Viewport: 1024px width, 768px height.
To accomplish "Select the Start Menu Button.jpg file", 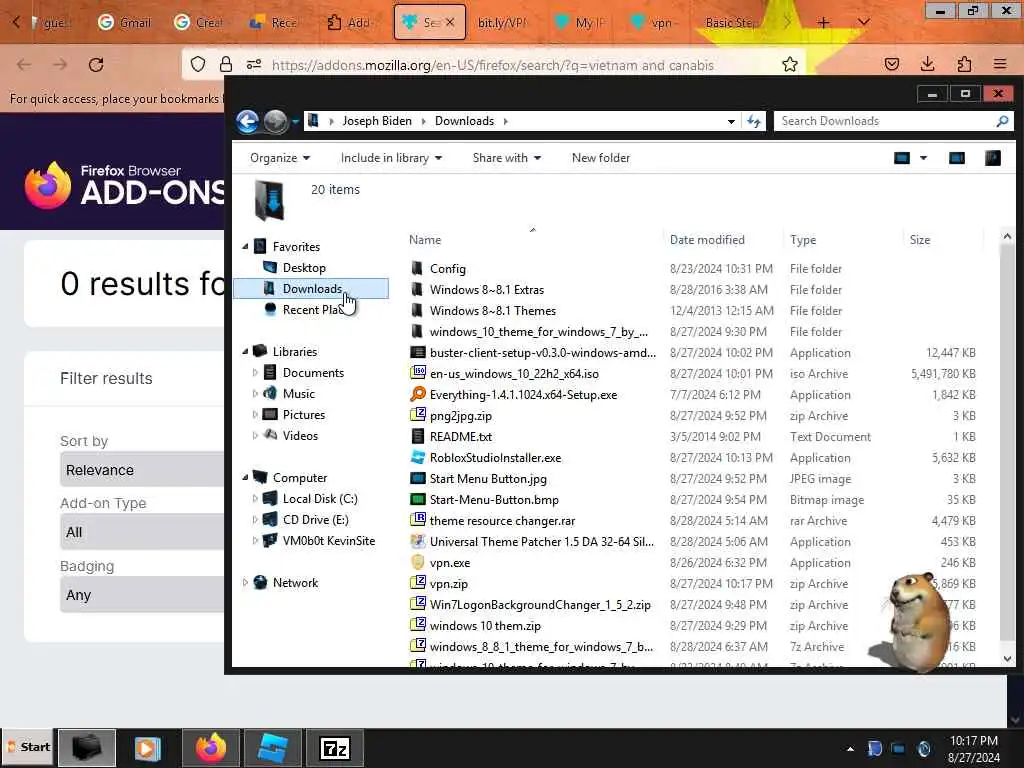I will (488, 479).
